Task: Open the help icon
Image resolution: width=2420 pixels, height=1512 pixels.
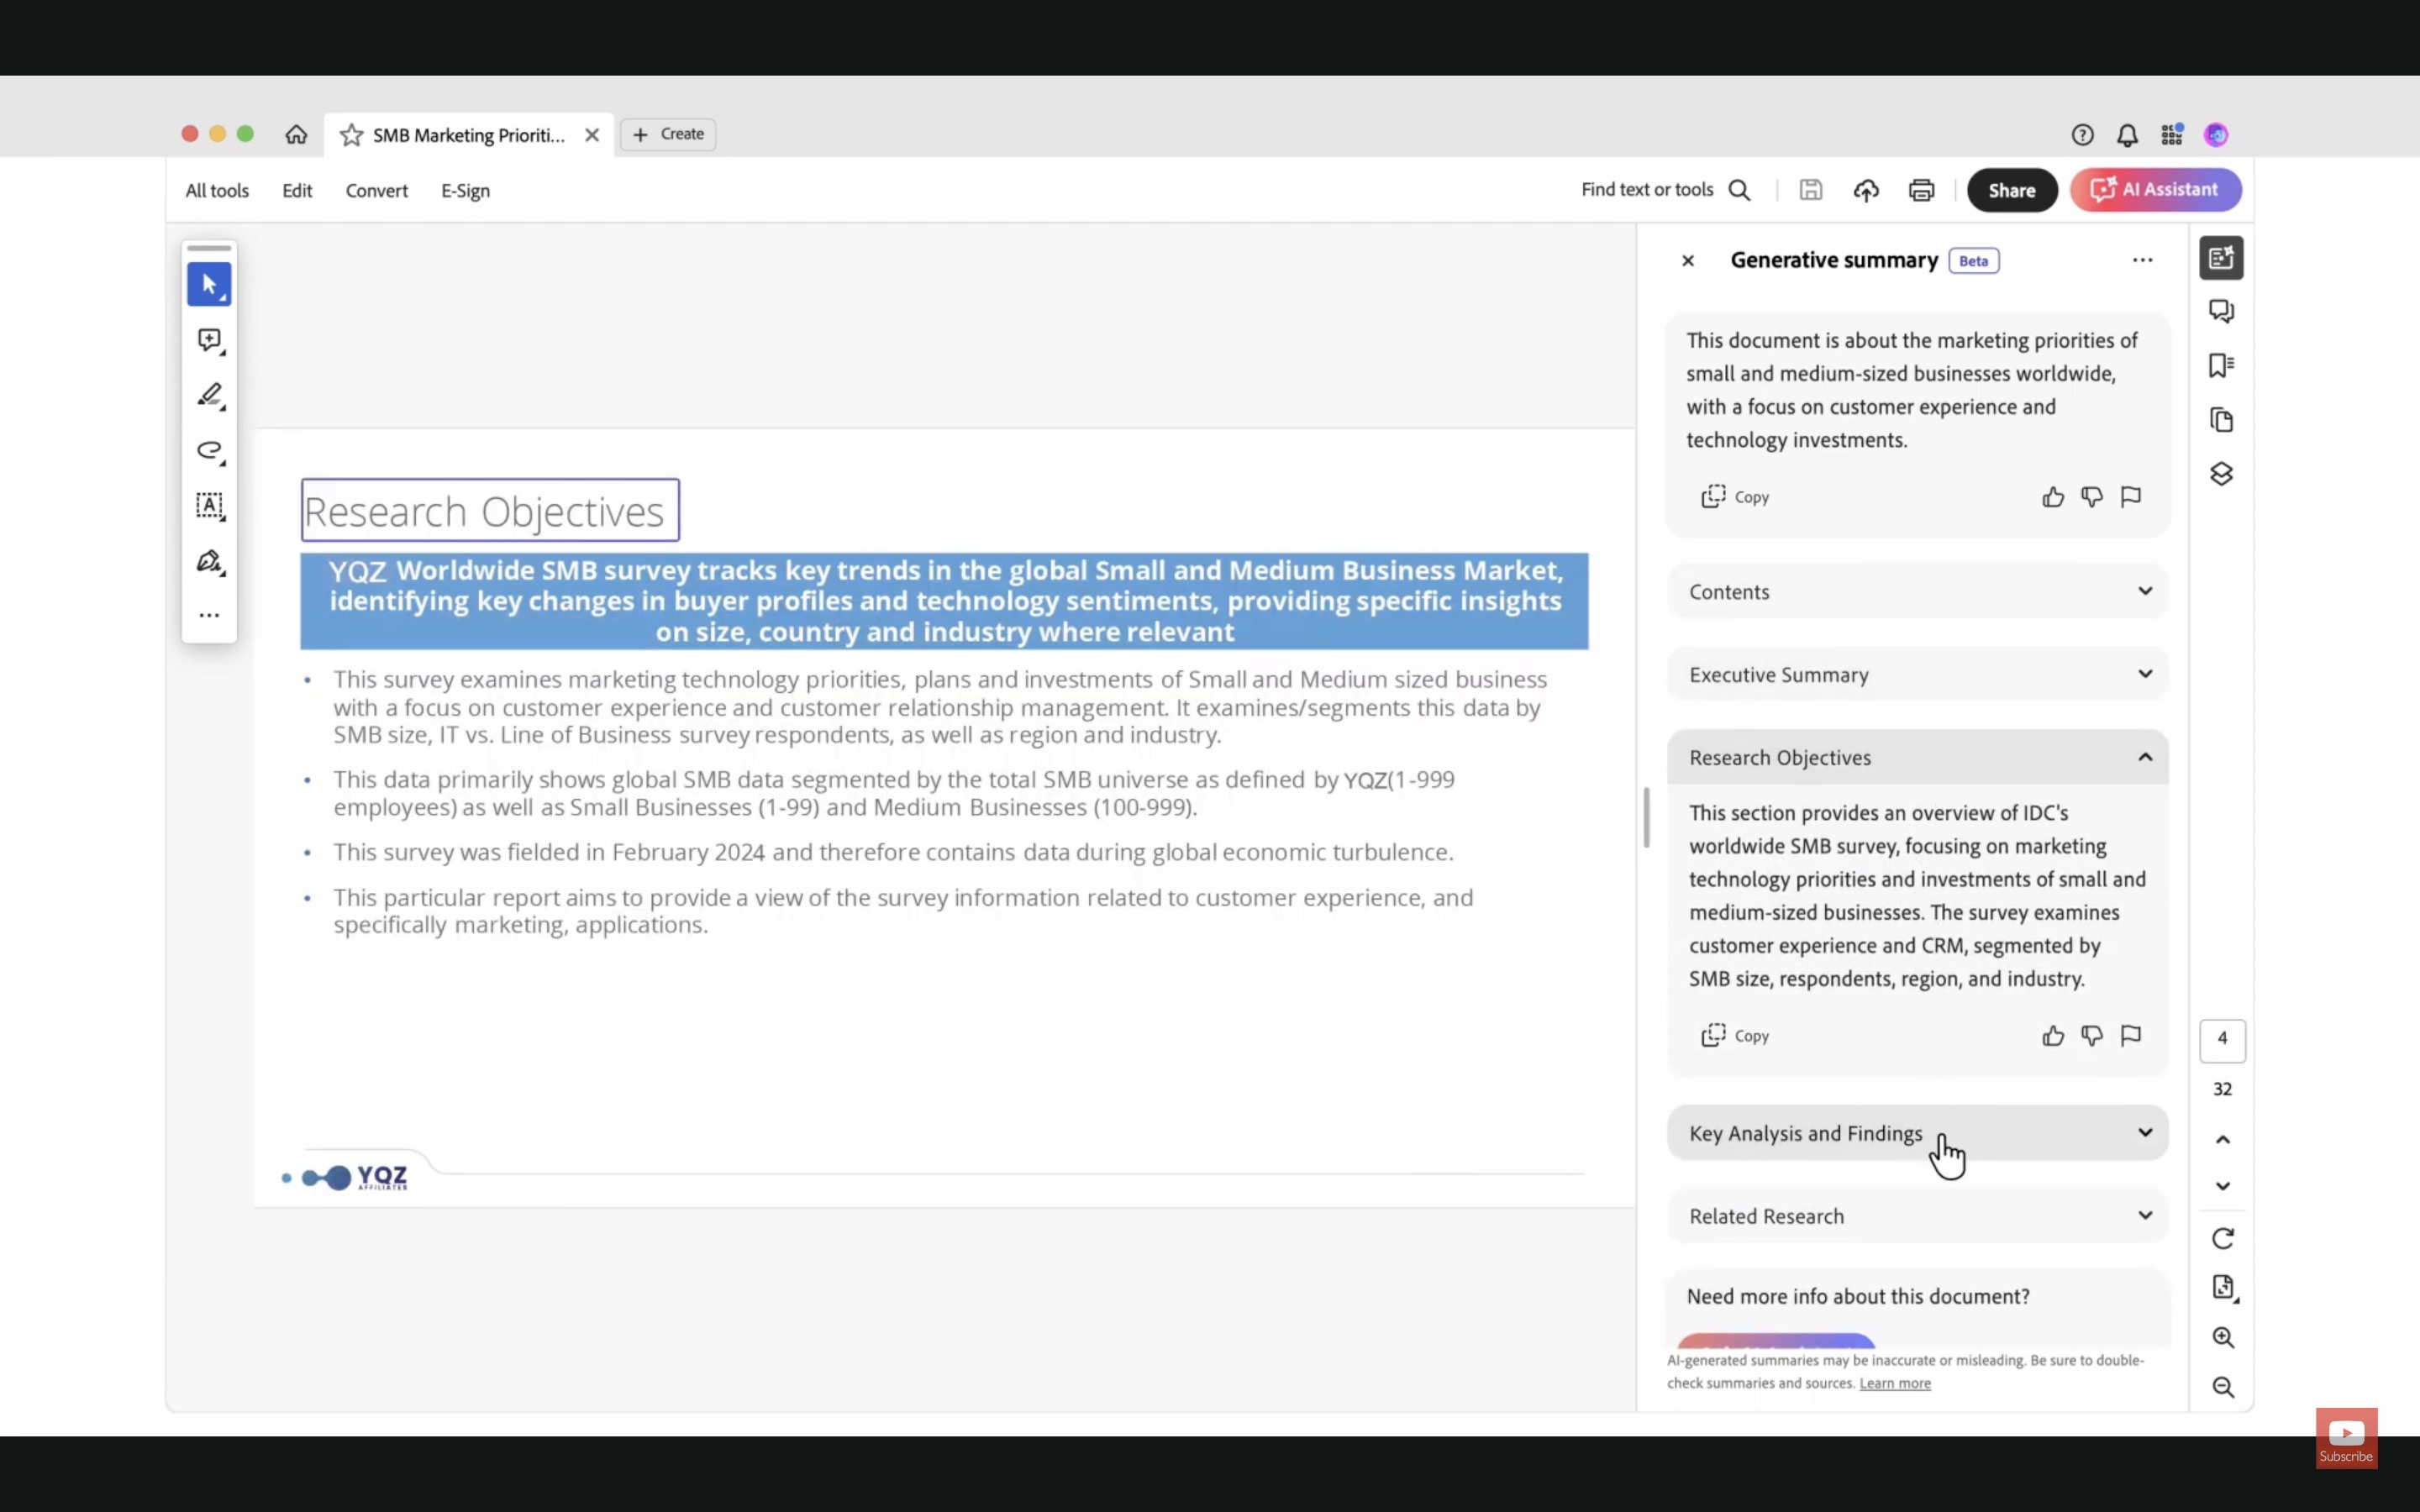Action: (x=2082, y=135)
